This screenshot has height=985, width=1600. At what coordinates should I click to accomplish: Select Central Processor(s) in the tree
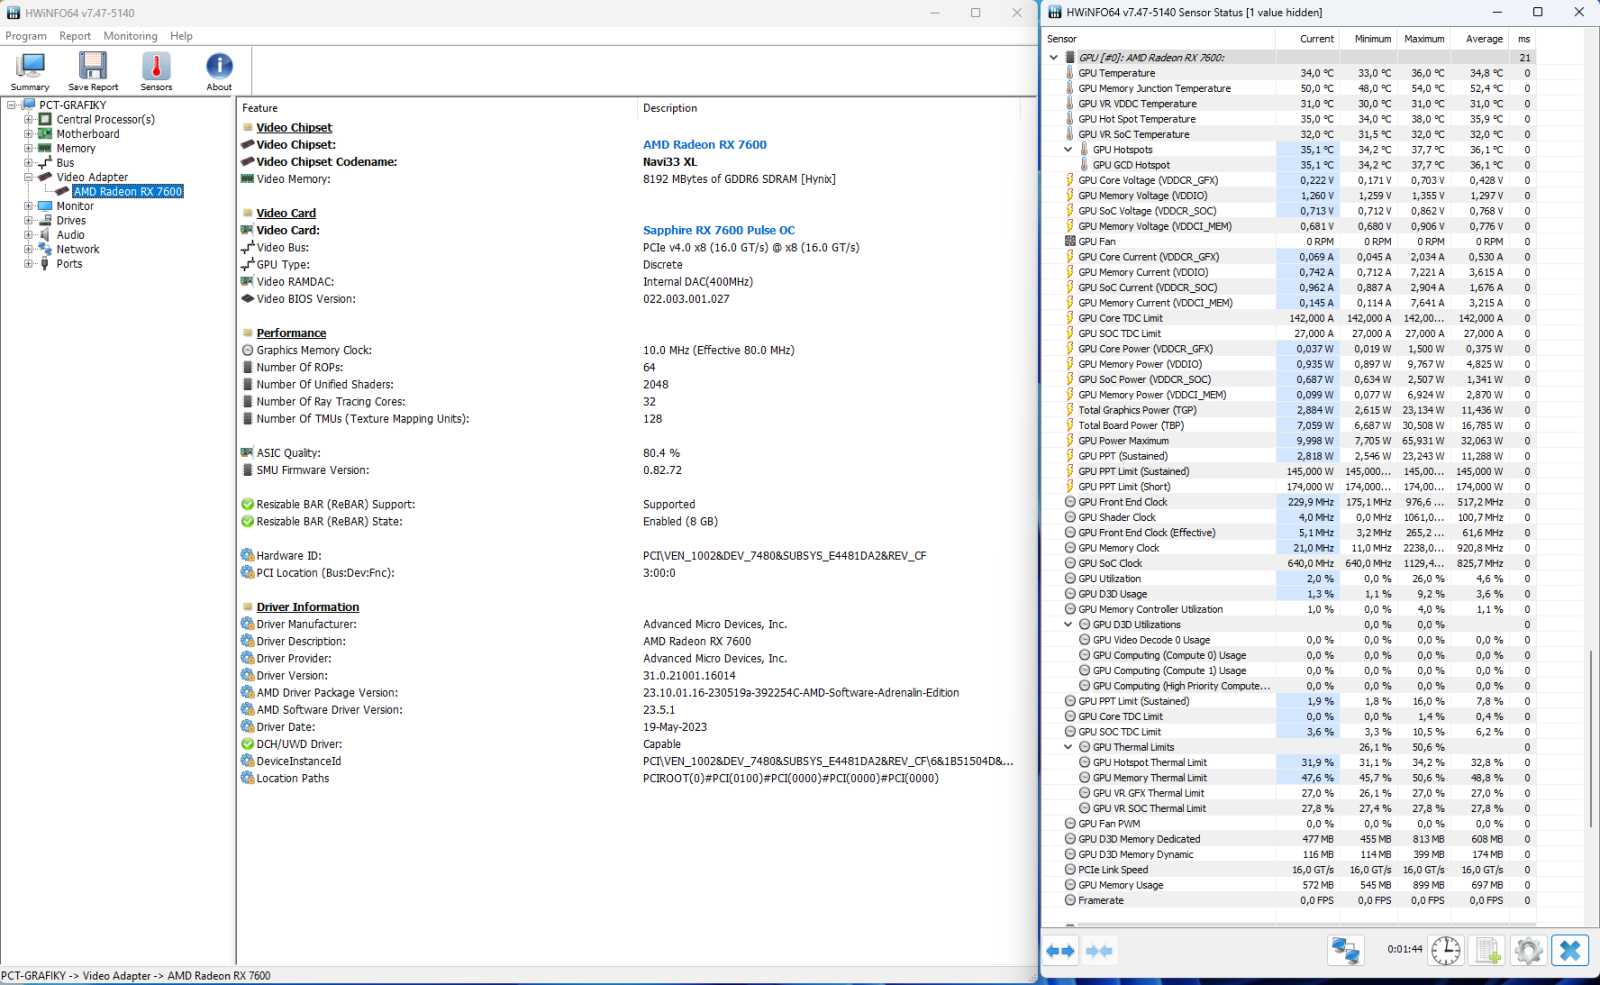tap(105, 119)
